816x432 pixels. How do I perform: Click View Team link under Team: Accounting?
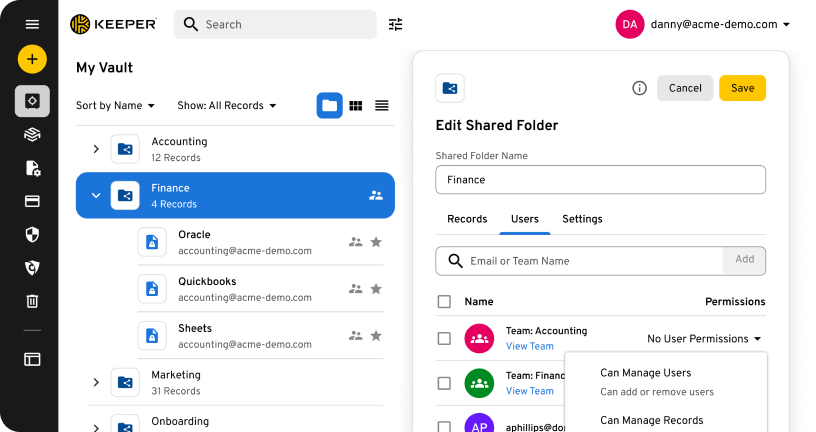pos(529,347)
